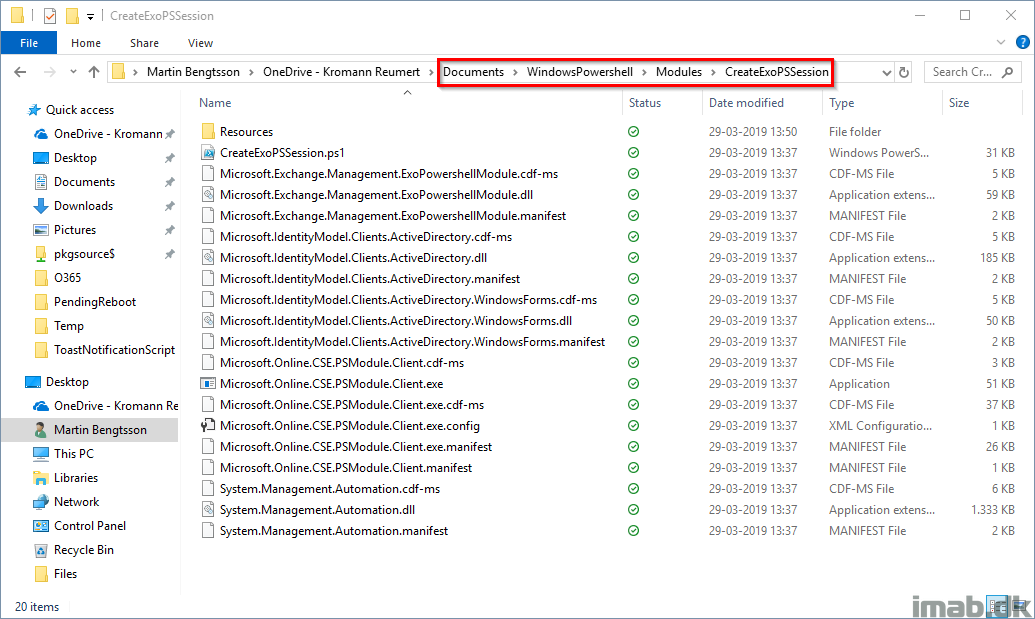The width and height of the screenshot is (1035, 619).
Task: Open Recycle Bin in navigation pane
Action: click(x=84, y=550)
